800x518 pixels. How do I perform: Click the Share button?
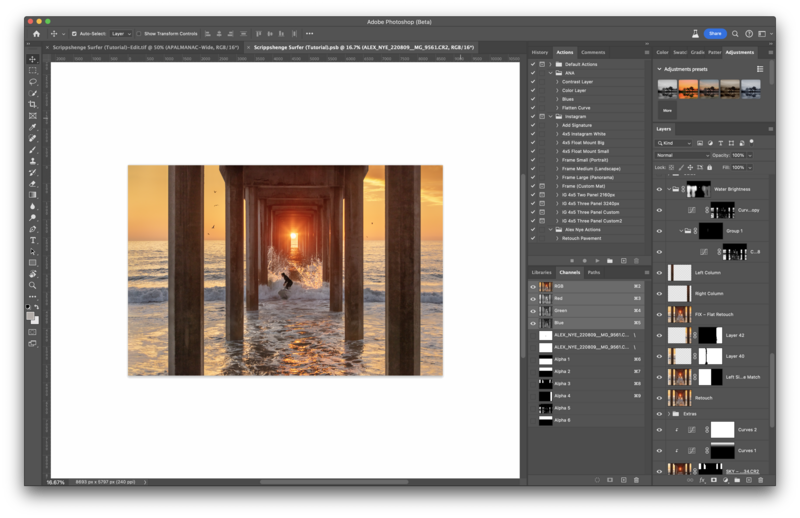[715, 34]
